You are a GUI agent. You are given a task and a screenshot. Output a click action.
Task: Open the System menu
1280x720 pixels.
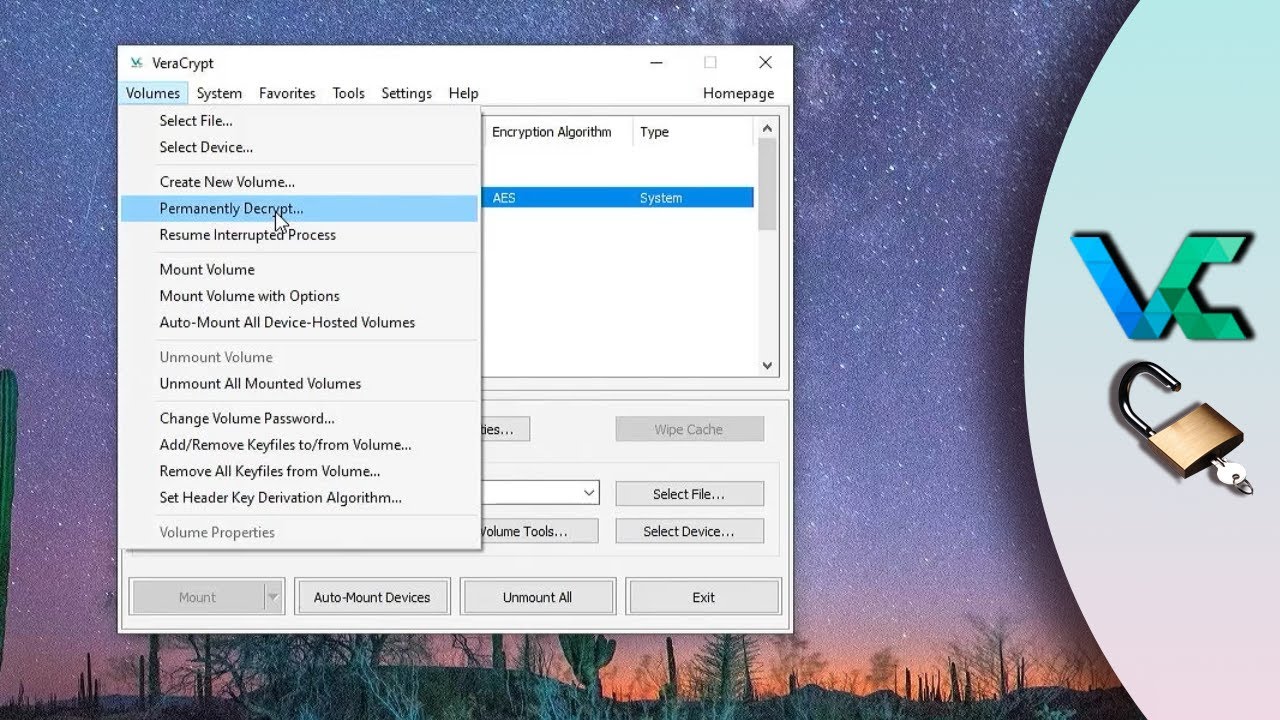[219, 93]
